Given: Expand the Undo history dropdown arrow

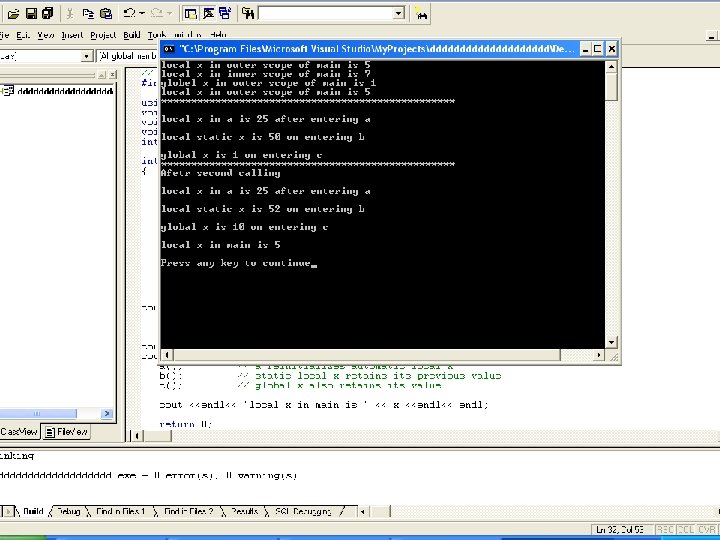Looking at the screenshot, I should 141,14.
